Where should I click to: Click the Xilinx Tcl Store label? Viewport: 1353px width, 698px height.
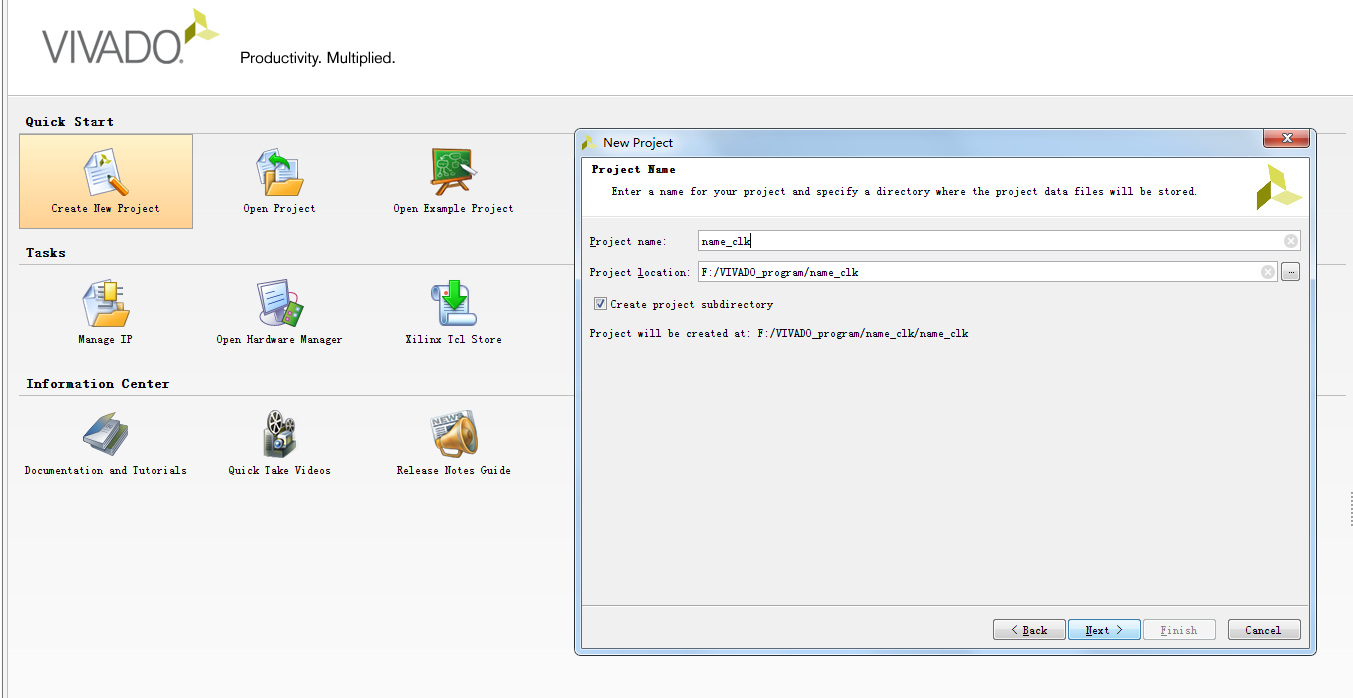pos(454,340)
